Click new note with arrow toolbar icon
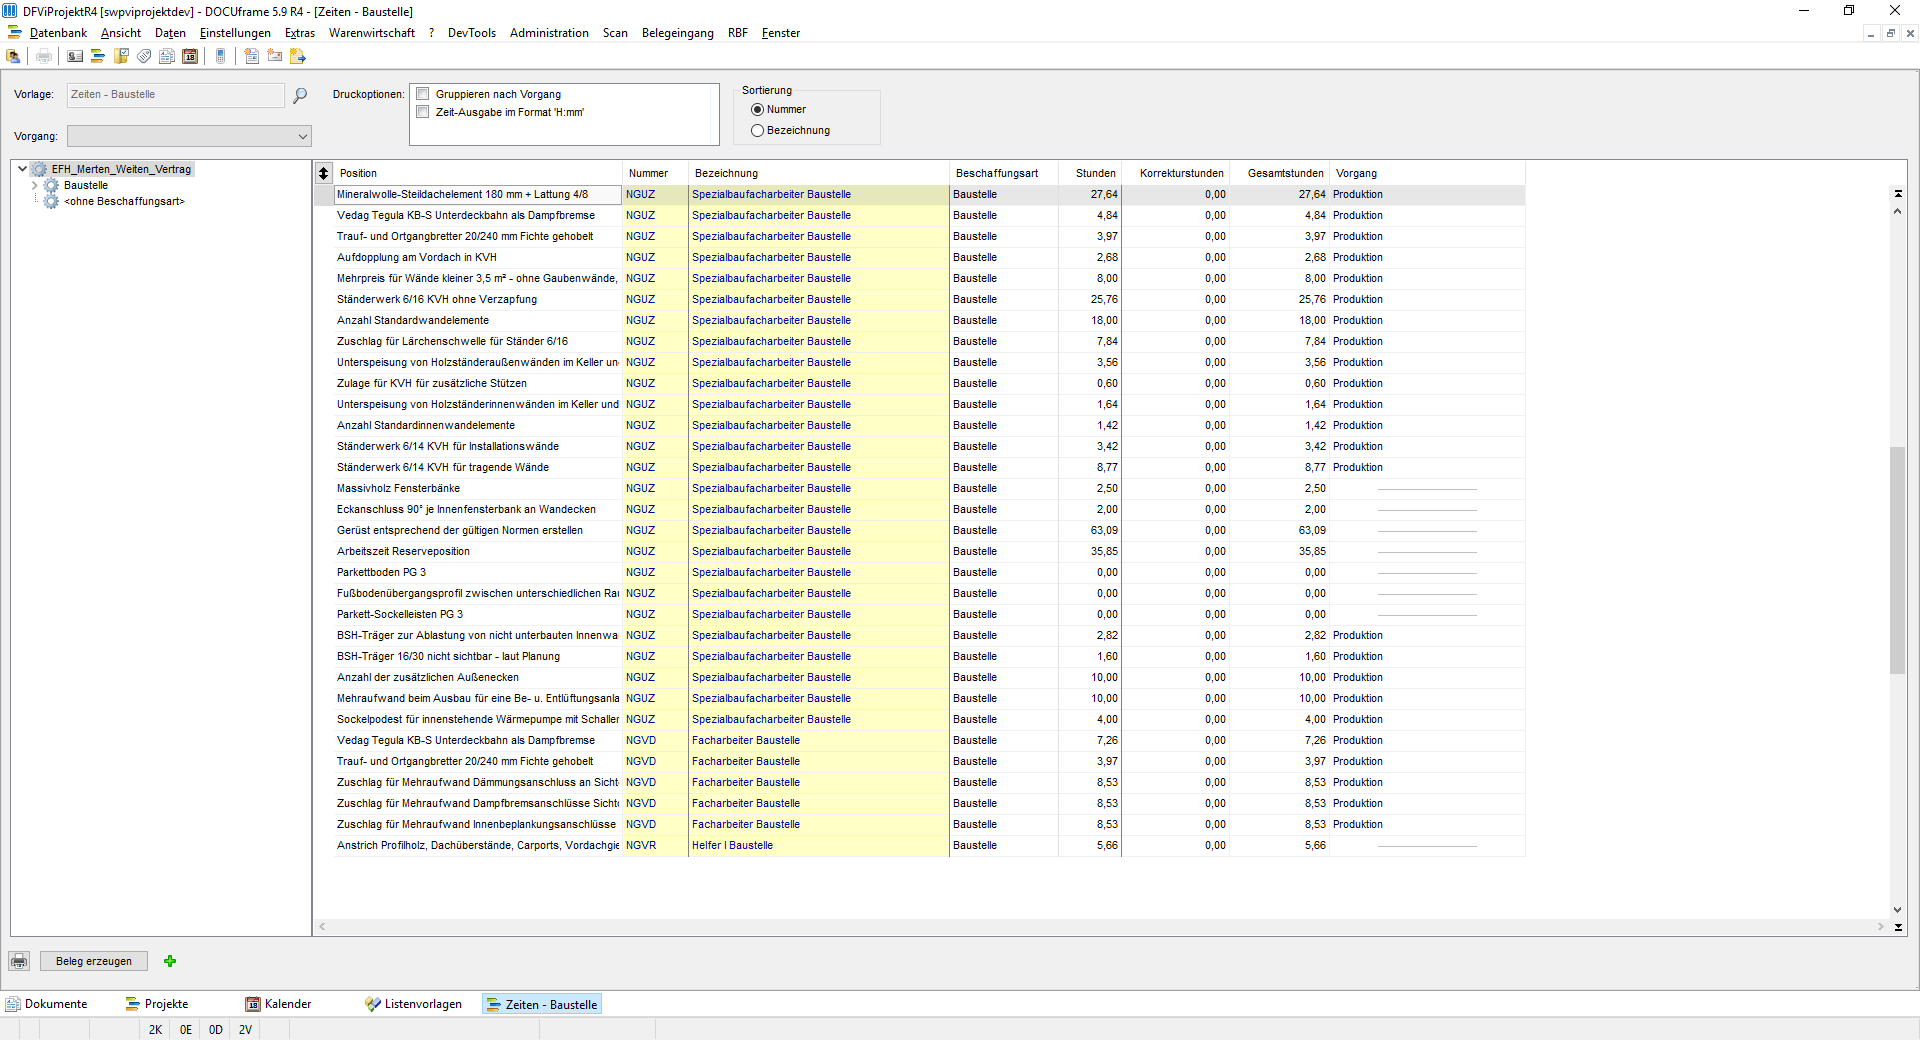1920x1040 pixels. (297, 56)
